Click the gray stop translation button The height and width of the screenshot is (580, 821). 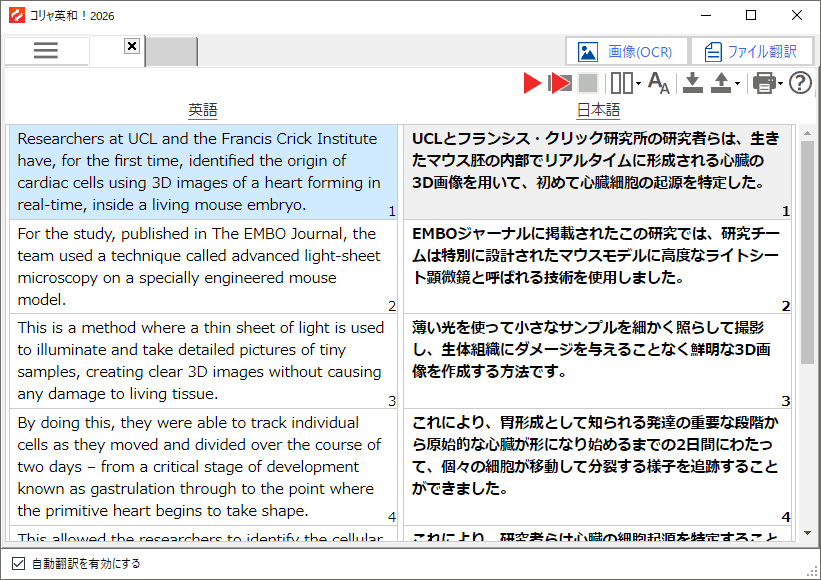(588, 84)
